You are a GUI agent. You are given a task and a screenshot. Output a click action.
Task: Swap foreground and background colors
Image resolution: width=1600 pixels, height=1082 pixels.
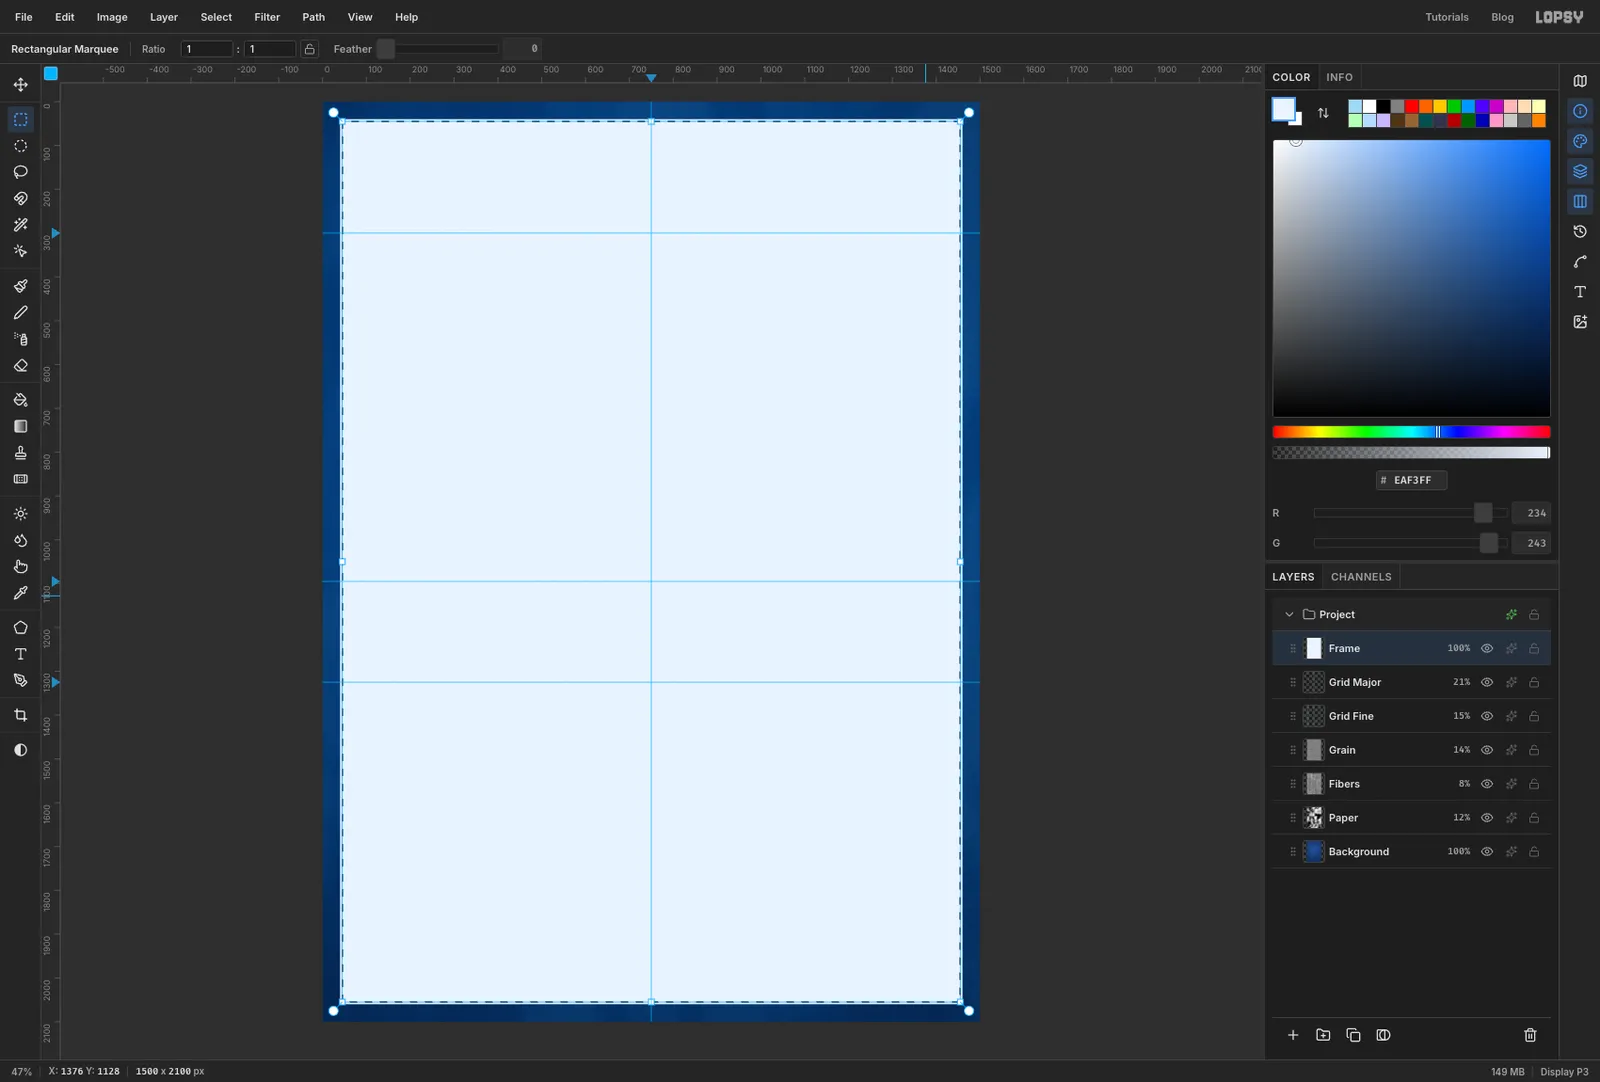pyautogui.click(x=1323, y=113)
